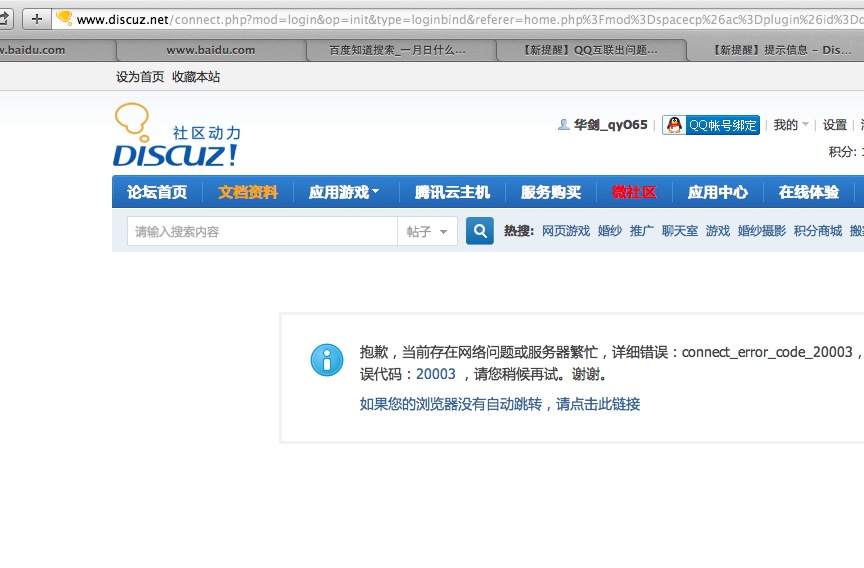Open the 论坛首页 navigation item
This screenshot has height=568, width=864.
tap(157, 192)
